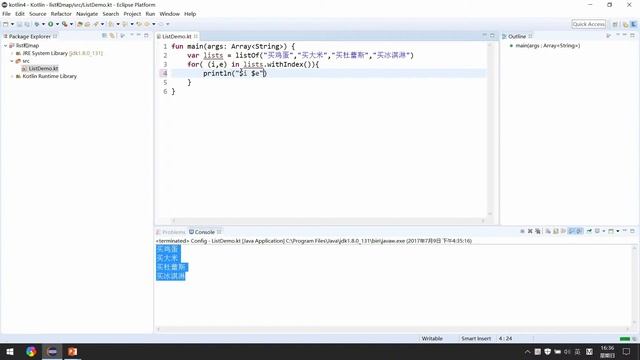
Task: Maximize the editor area
Action: click(492, 36)
